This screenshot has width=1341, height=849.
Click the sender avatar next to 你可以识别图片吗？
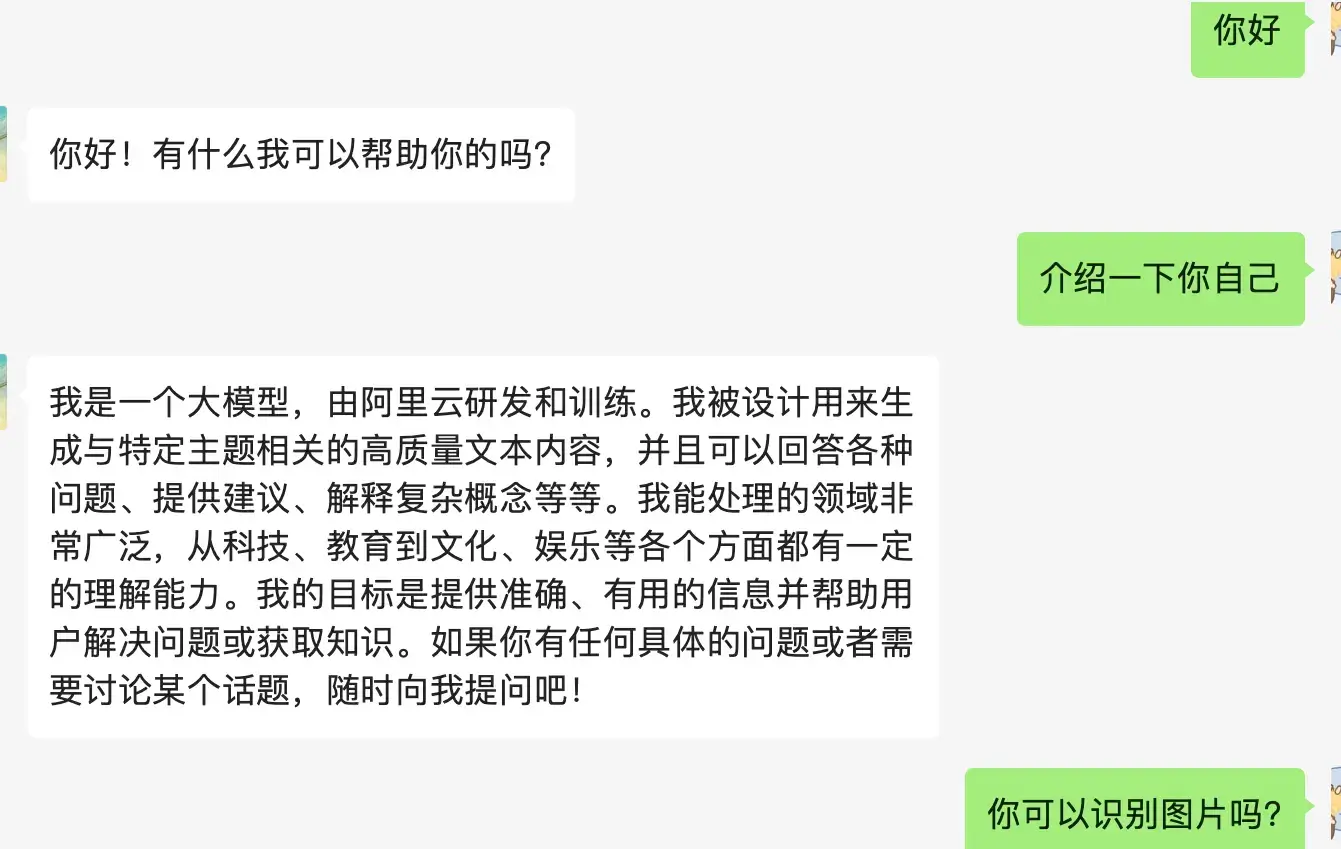[x=1336, y=803]
